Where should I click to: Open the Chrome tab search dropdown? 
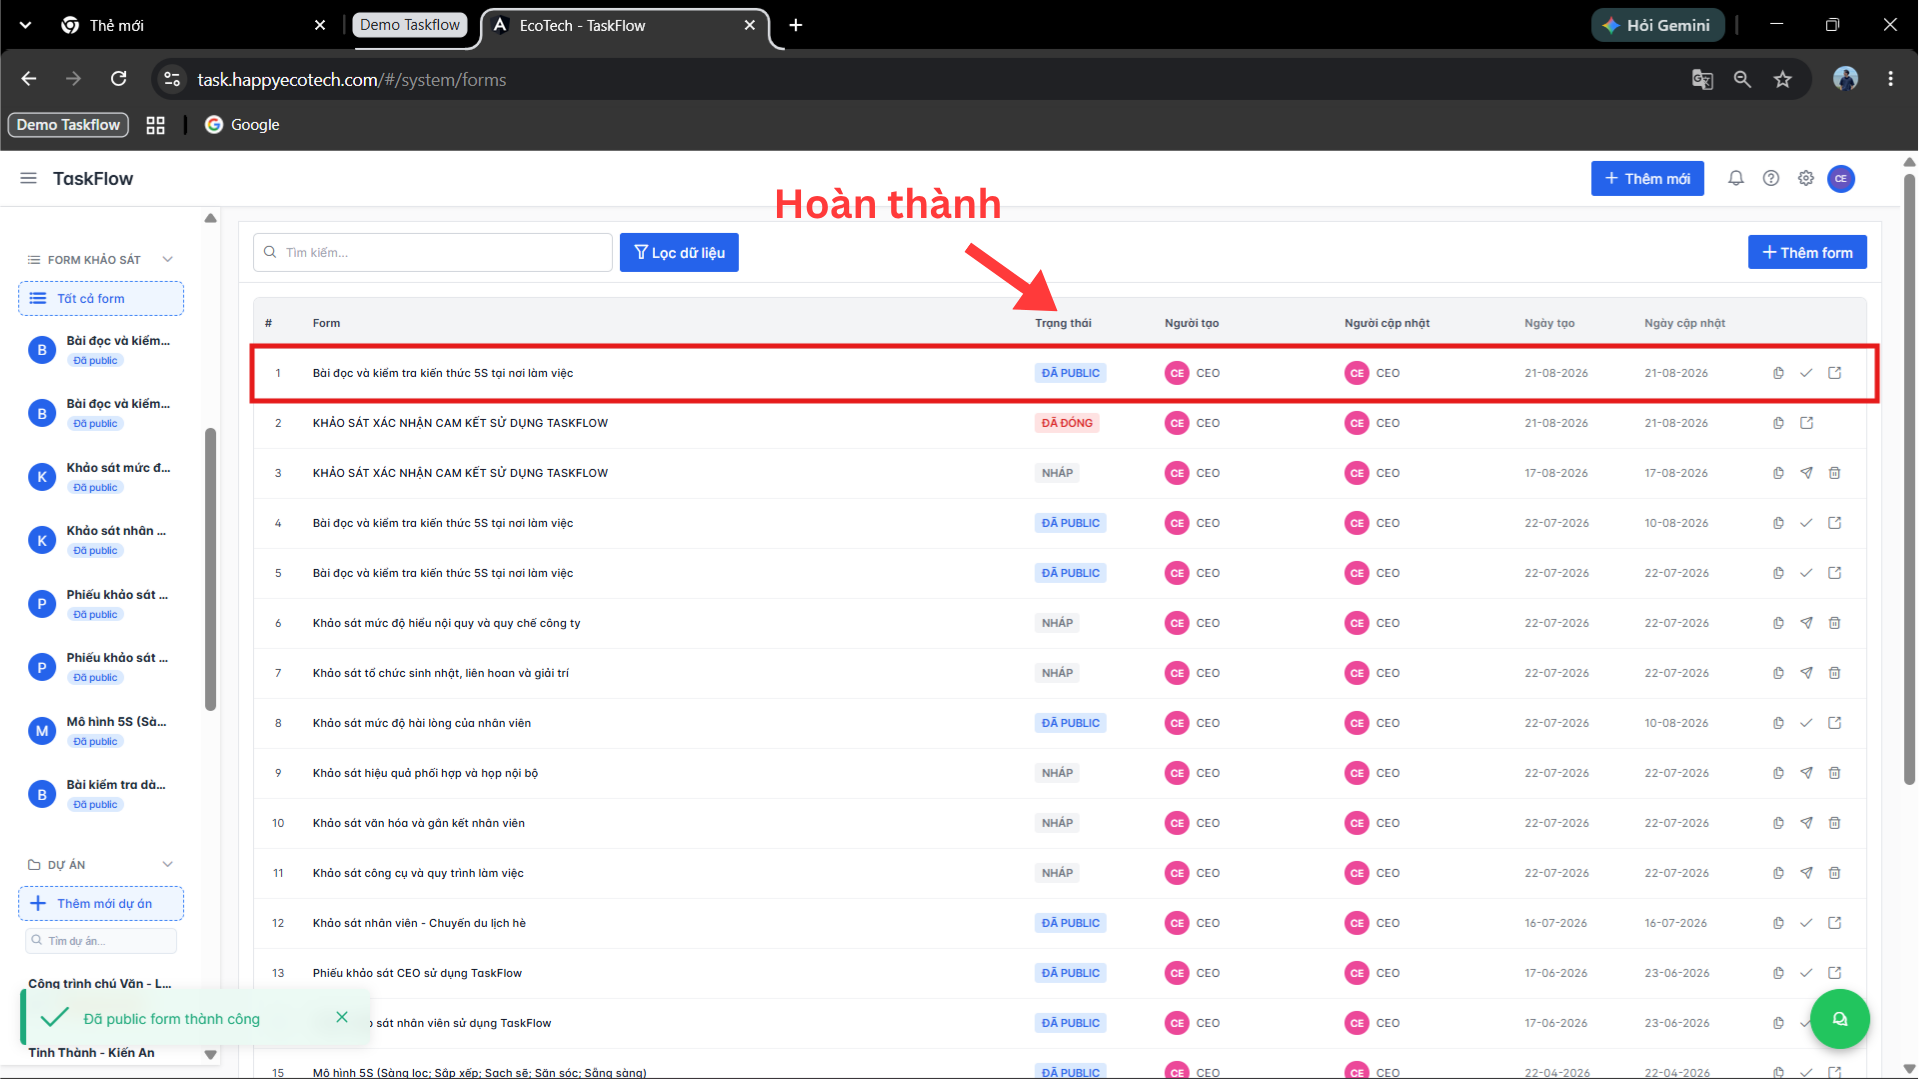coord(25,25)
